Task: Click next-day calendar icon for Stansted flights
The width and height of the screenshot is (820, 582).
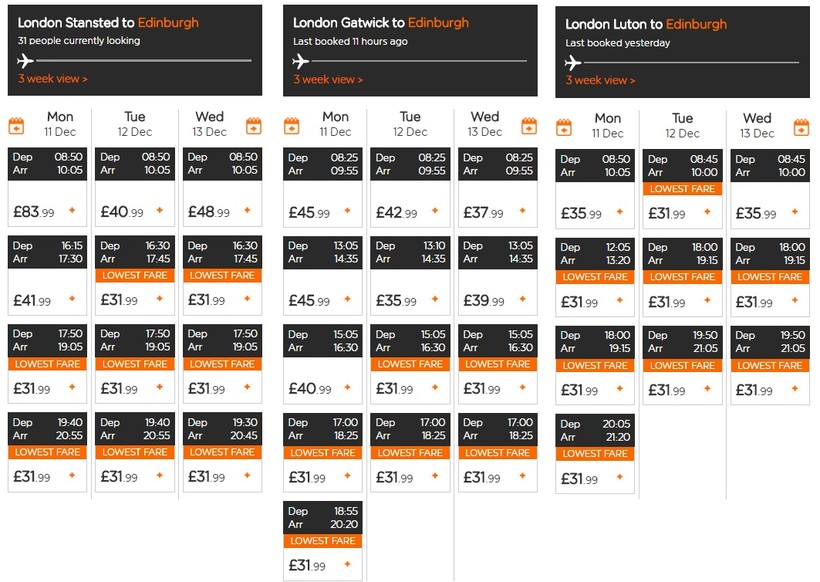Action: click(254, 126)
